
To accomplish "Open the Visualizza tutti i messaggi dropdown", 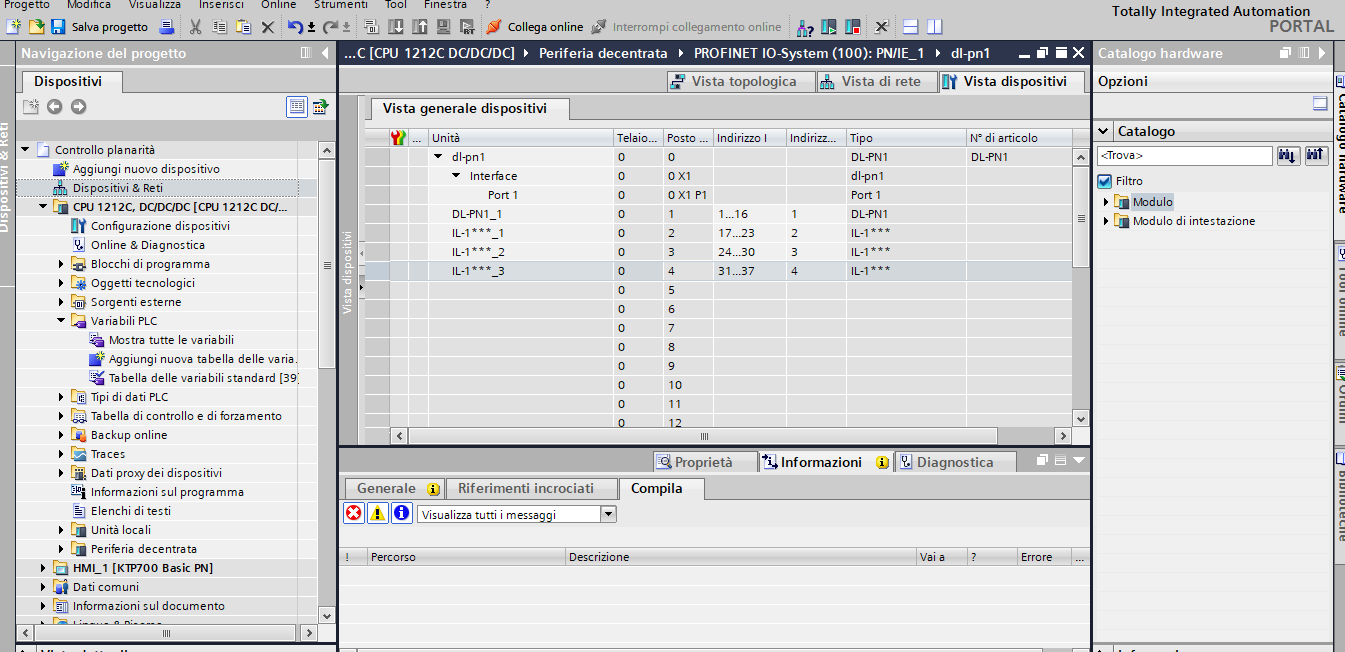I will point(608,514).
